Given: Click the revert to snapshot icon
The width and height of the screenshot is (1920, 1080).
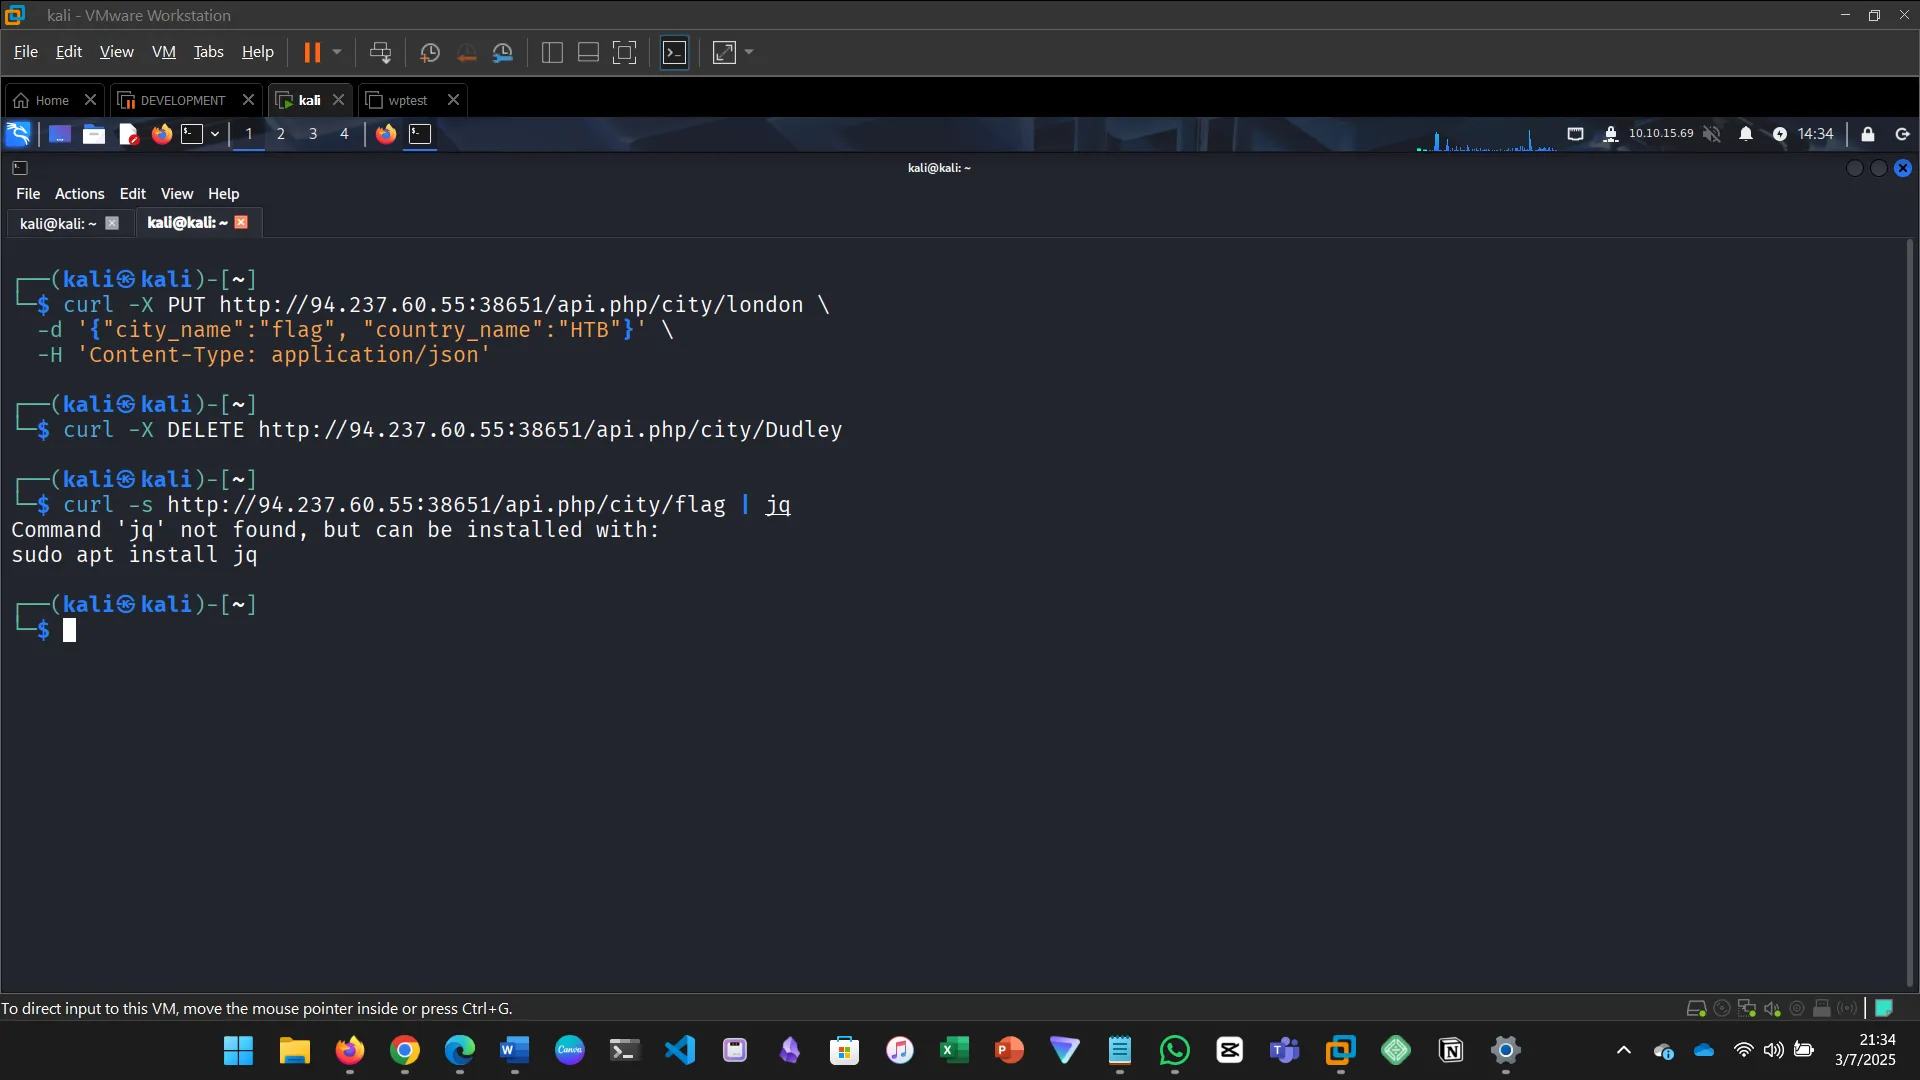Looking at the screenshot, I should coord(466,52).
